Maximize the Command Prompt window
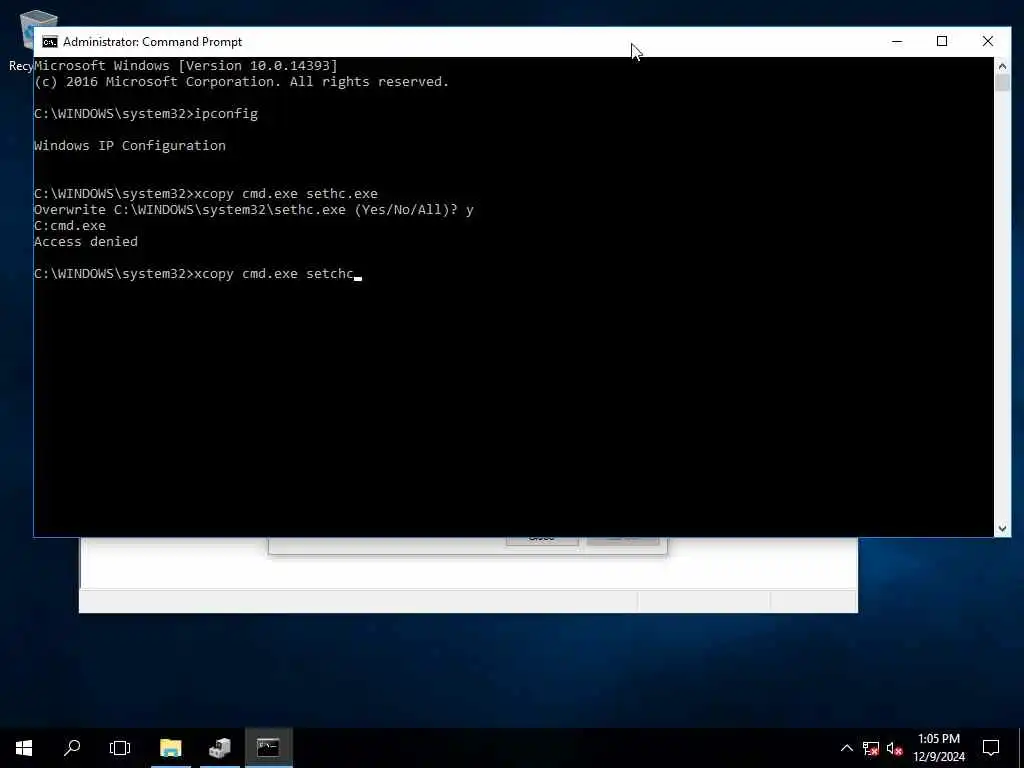1024x768 pixels. (942, 41)
